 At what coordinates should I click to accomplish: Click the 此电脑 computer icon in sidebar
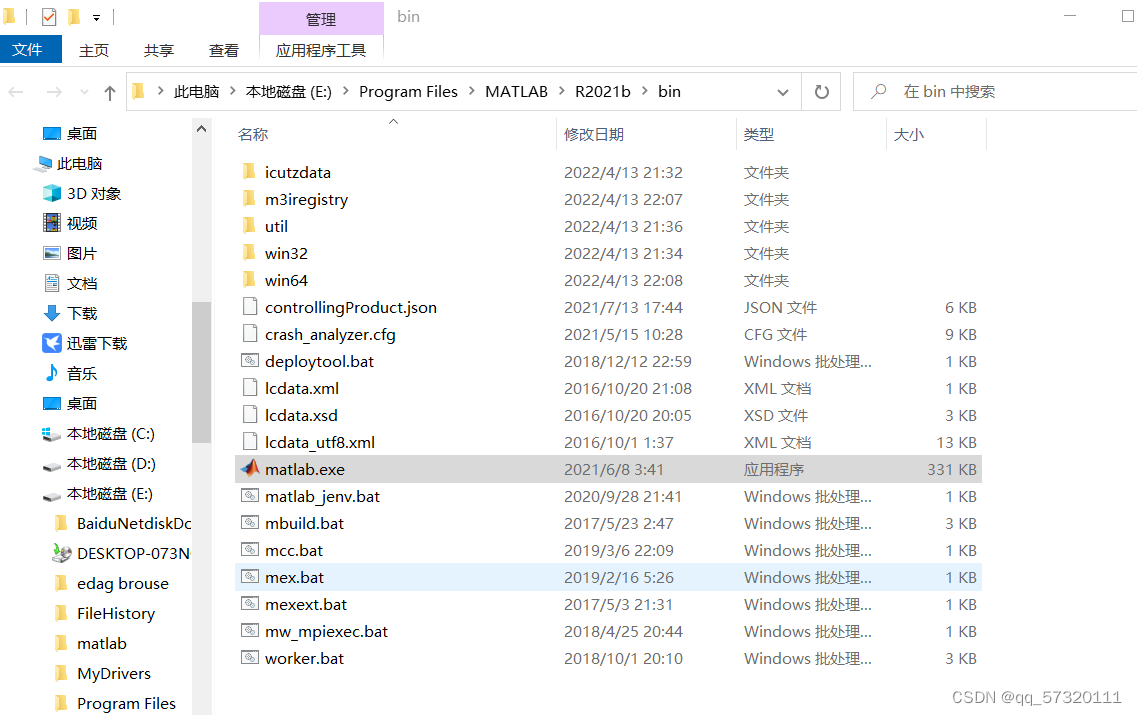coord(44,164)
